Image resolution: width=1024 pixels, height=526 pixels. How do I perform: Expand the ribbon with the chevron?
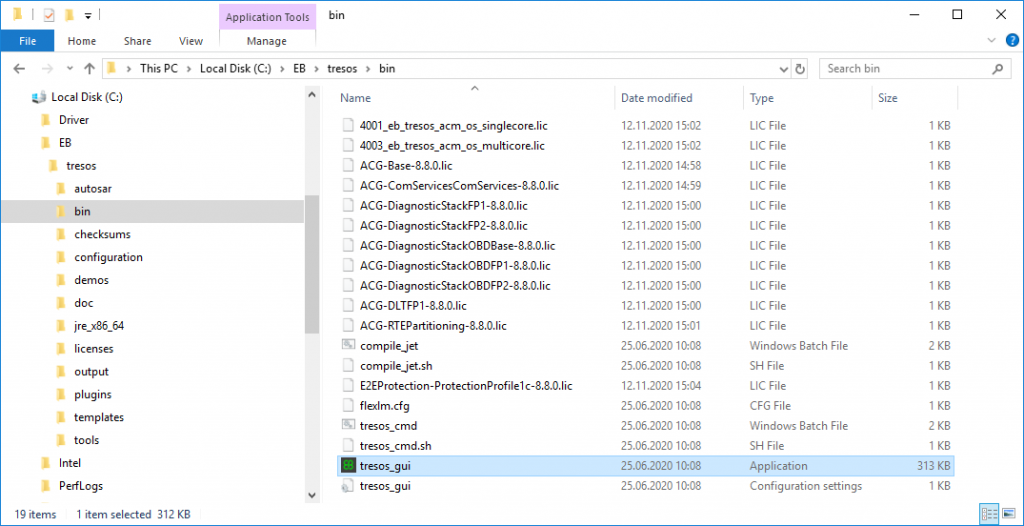coord(991,41)
